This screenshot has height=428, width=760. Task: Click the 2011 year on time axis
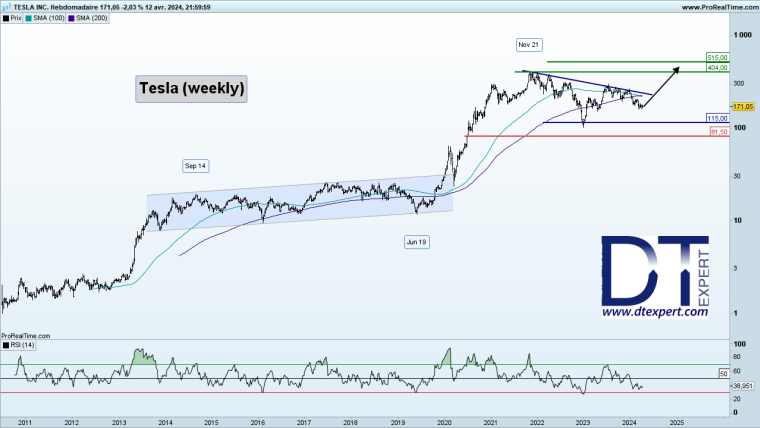click(x=25, y=423)
